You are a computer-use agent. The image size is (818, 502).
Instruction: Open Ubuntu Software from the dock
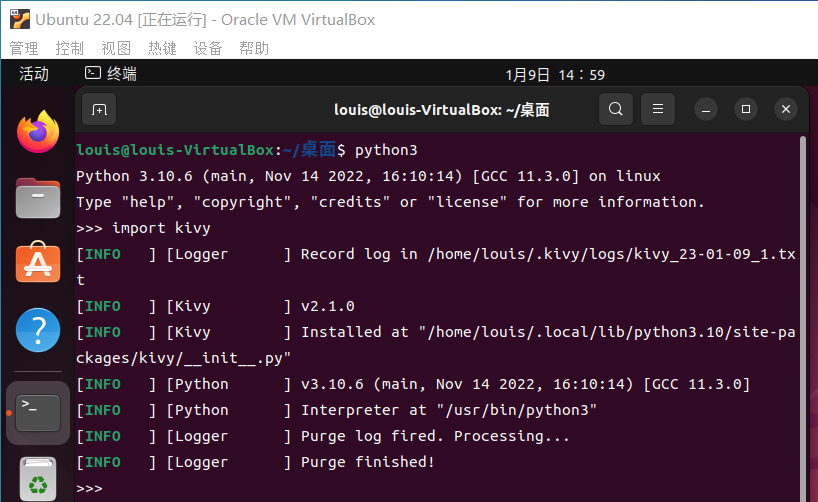coord(38,262)
